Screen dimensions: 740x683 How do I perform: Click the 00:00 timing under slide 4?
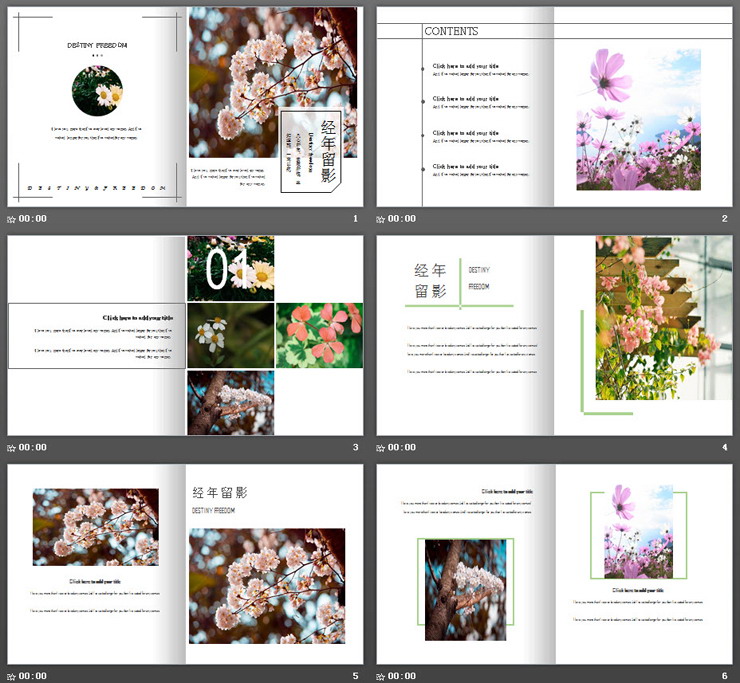(402, 448)
